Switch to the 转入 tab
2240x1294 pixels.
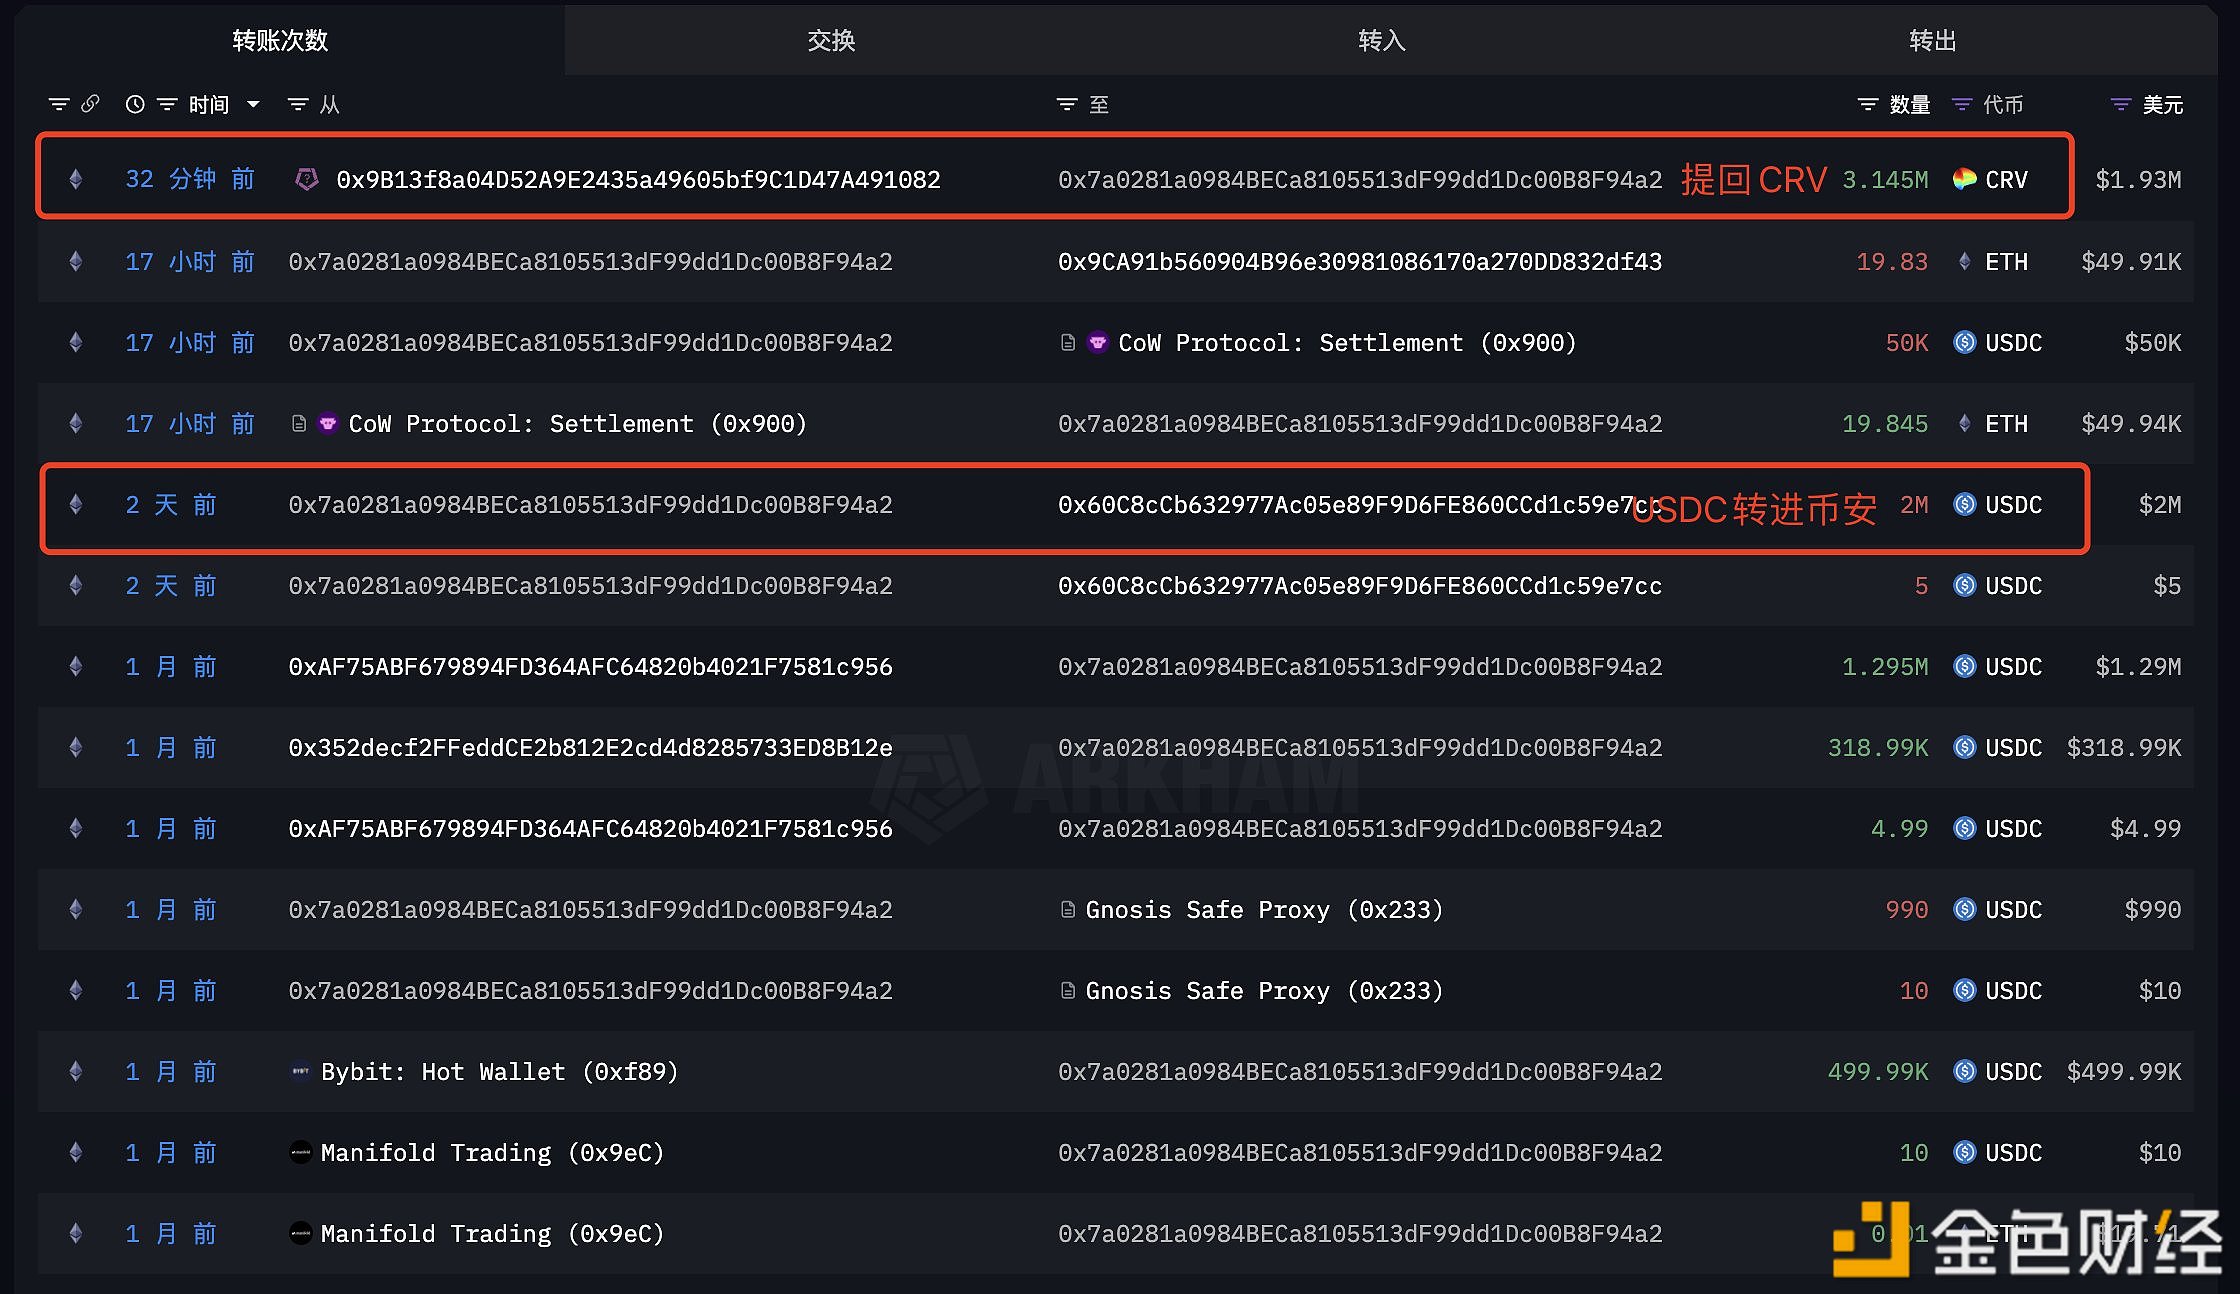click(1382, 40)
